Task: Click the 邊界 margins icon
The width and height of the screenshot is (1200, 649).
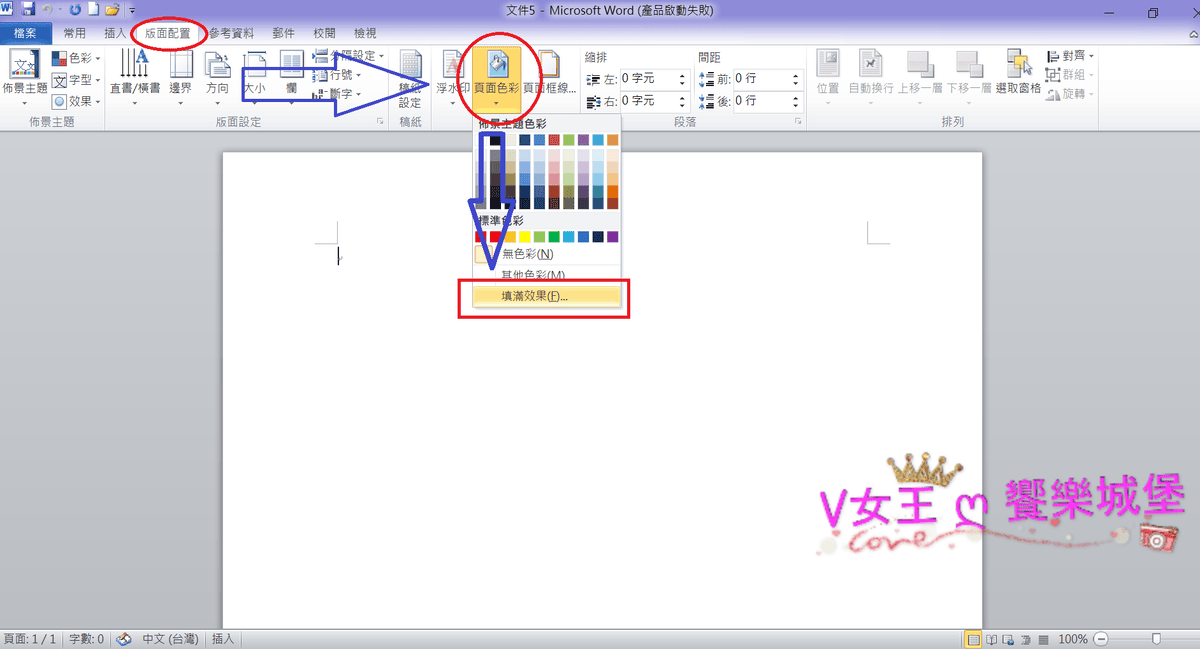Action: (180, 72)
